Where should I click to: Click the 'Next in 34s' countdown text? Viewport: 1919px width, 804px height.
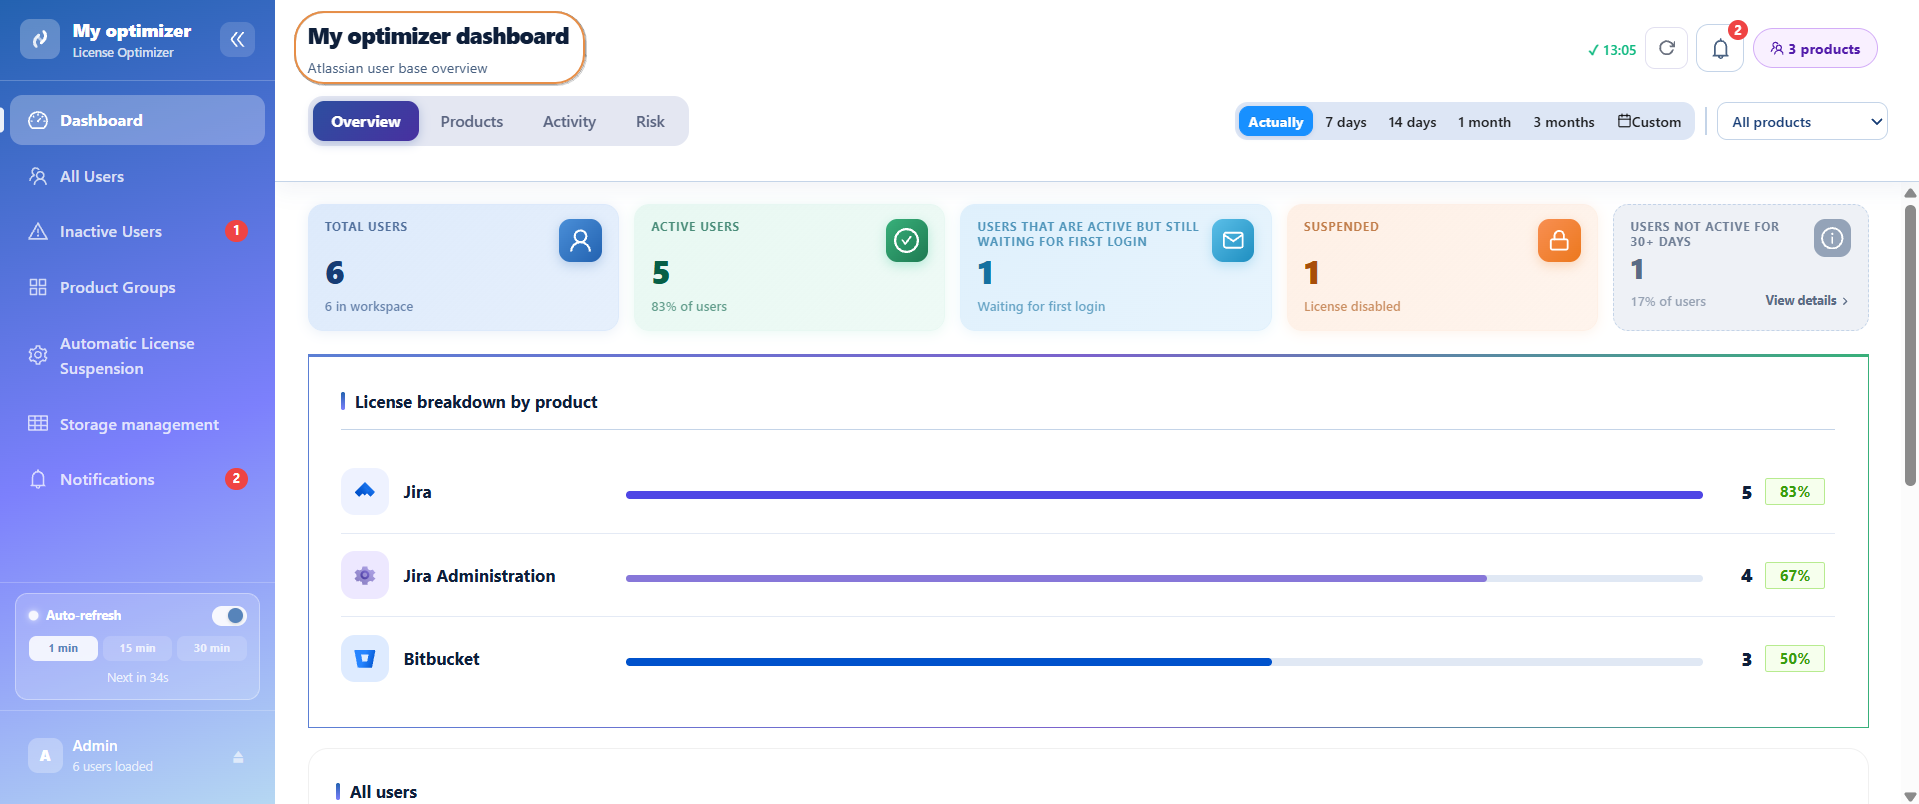pyautogui.click(x=138, y=677)
